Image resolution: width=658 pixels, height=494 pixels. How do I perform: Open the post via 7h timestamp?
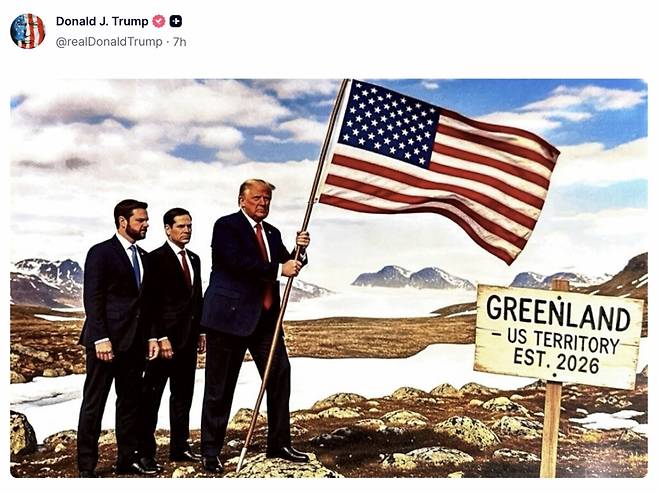pos(180,42)
